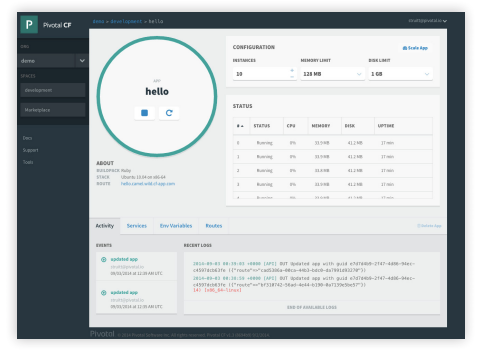The height and width of the screenshot is (361, 497).
Task: Open the Memory Limit 128 MB dropdown
Action: [332, 74]
